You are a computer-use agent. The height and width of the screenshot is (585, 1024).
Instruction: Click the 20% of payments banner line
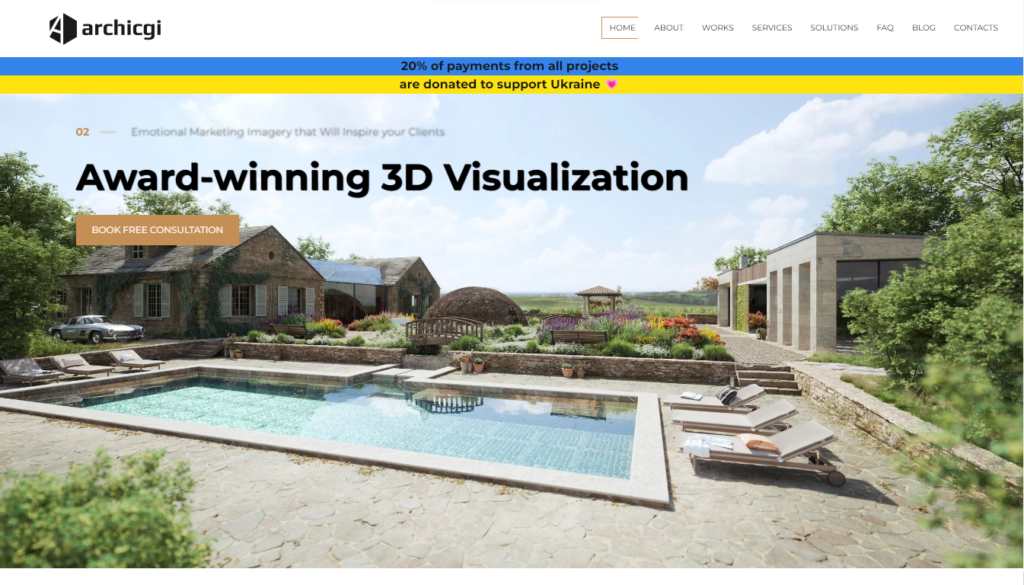pyautogui.click(x=511, y=65)
